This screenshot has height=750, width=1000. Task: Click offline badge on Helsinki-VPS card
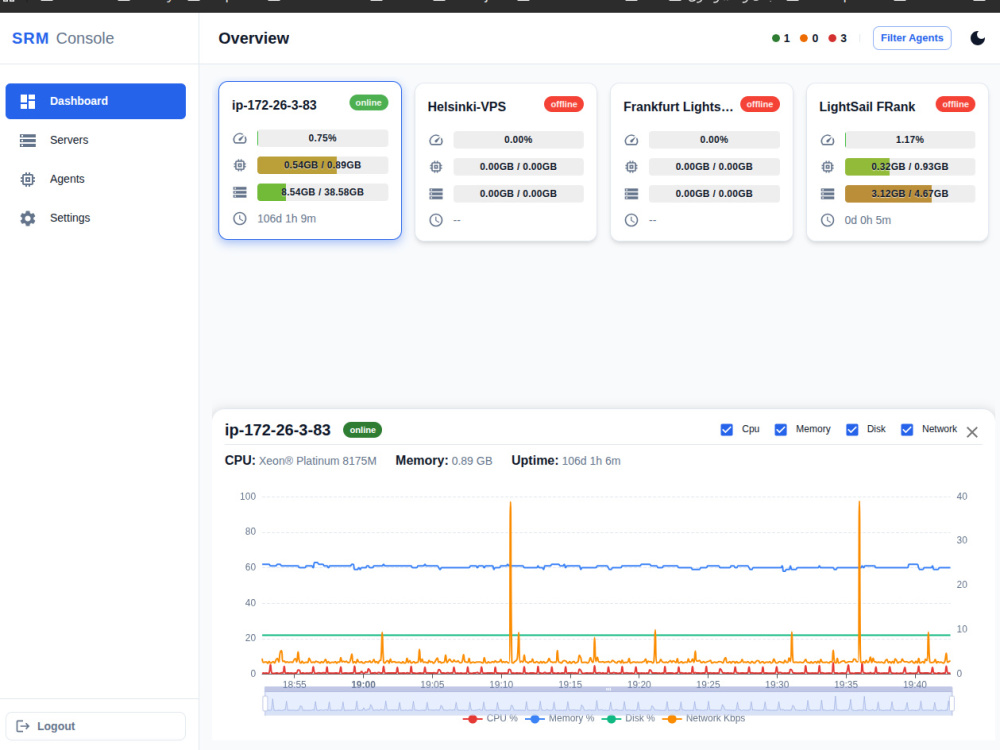pos(564,104)
